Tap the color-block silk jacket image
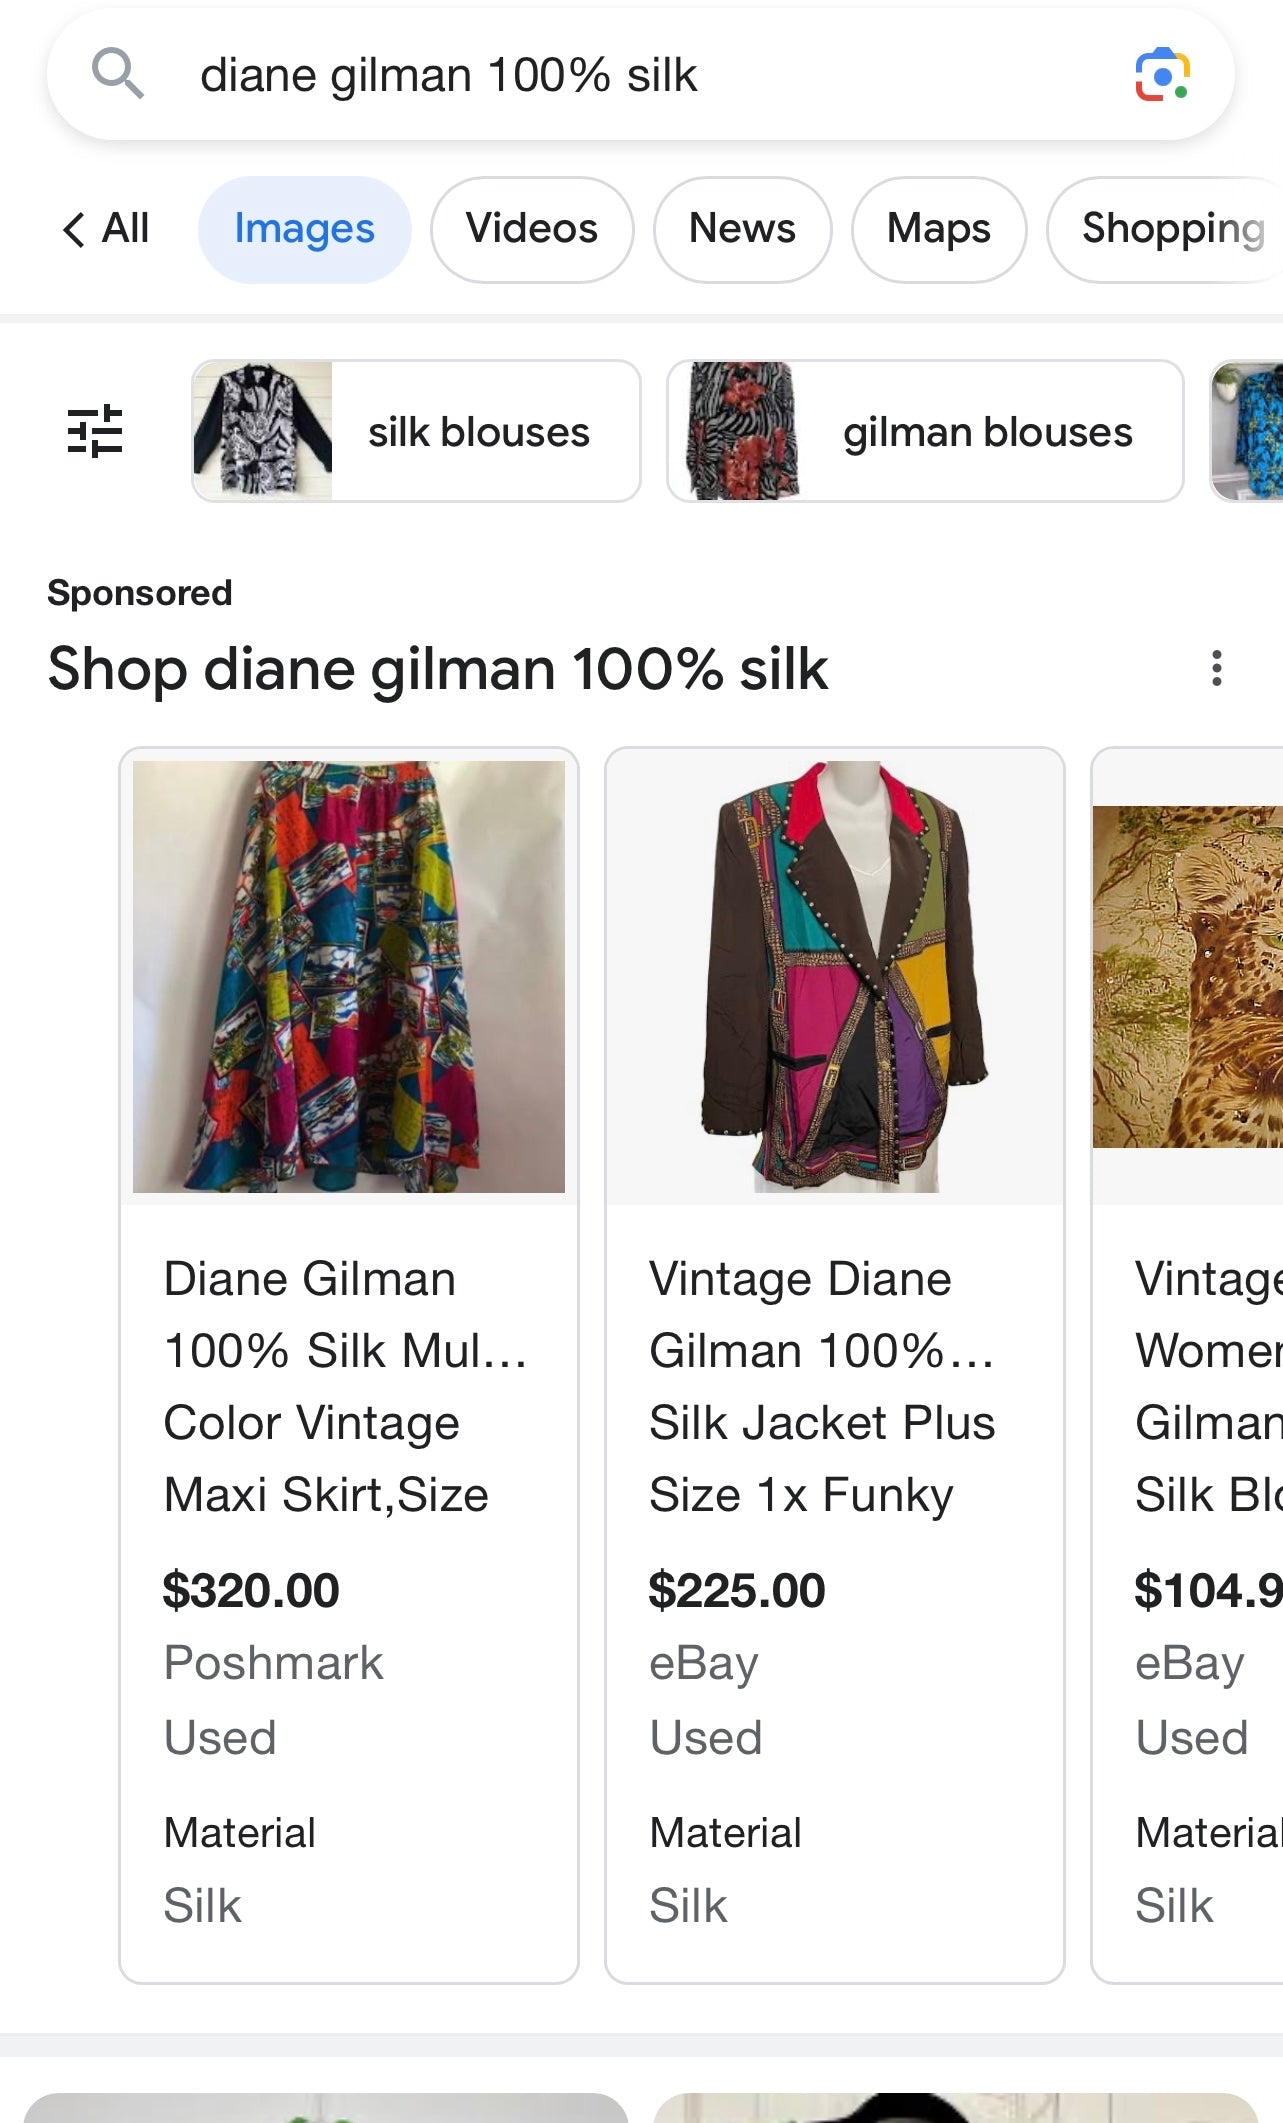The height and width of the screenshot is (2123, 1283). pyautogui.click(x=834, y=976)
